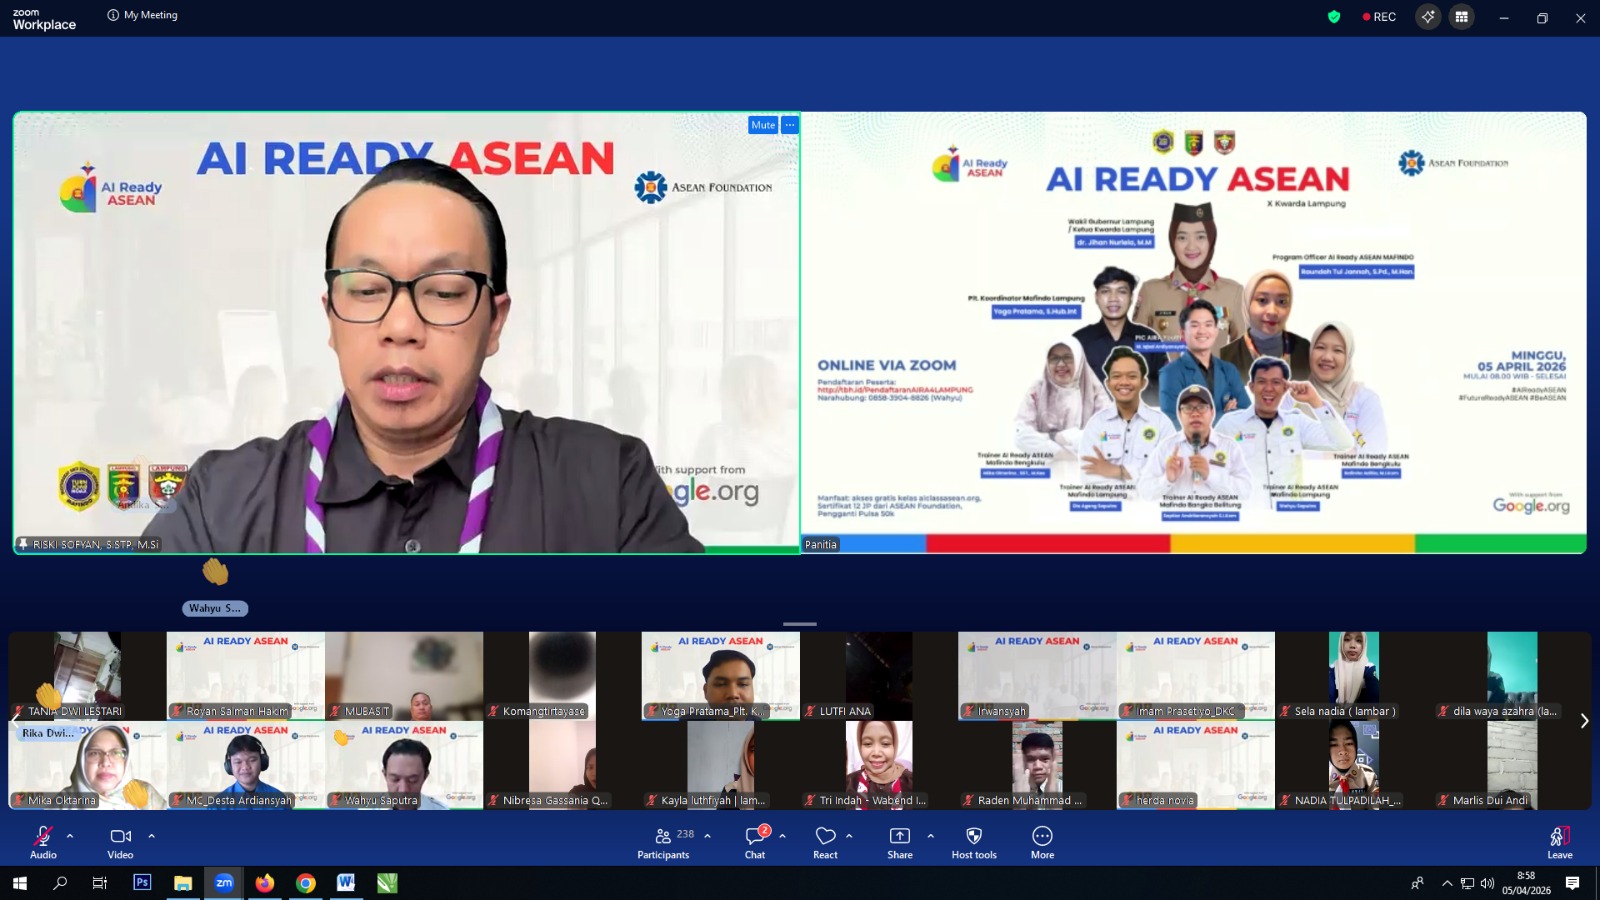Click the Mute button on speaker video
Viewport: 1600px width, 900px height.
(763, 125)
